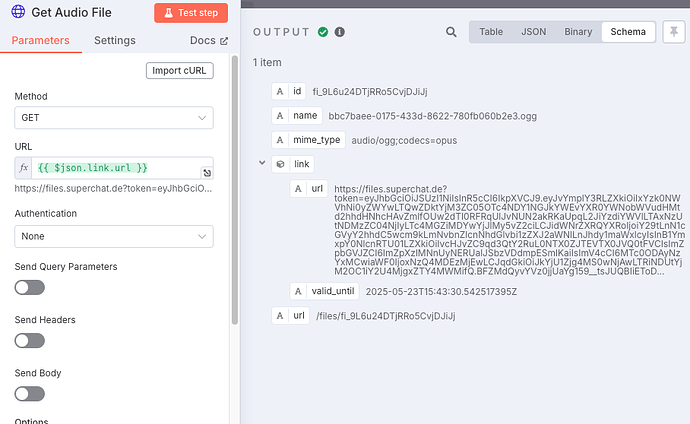Click string type icon for bottom url field
Screen dimensions: 690x424
coord(280,315)
